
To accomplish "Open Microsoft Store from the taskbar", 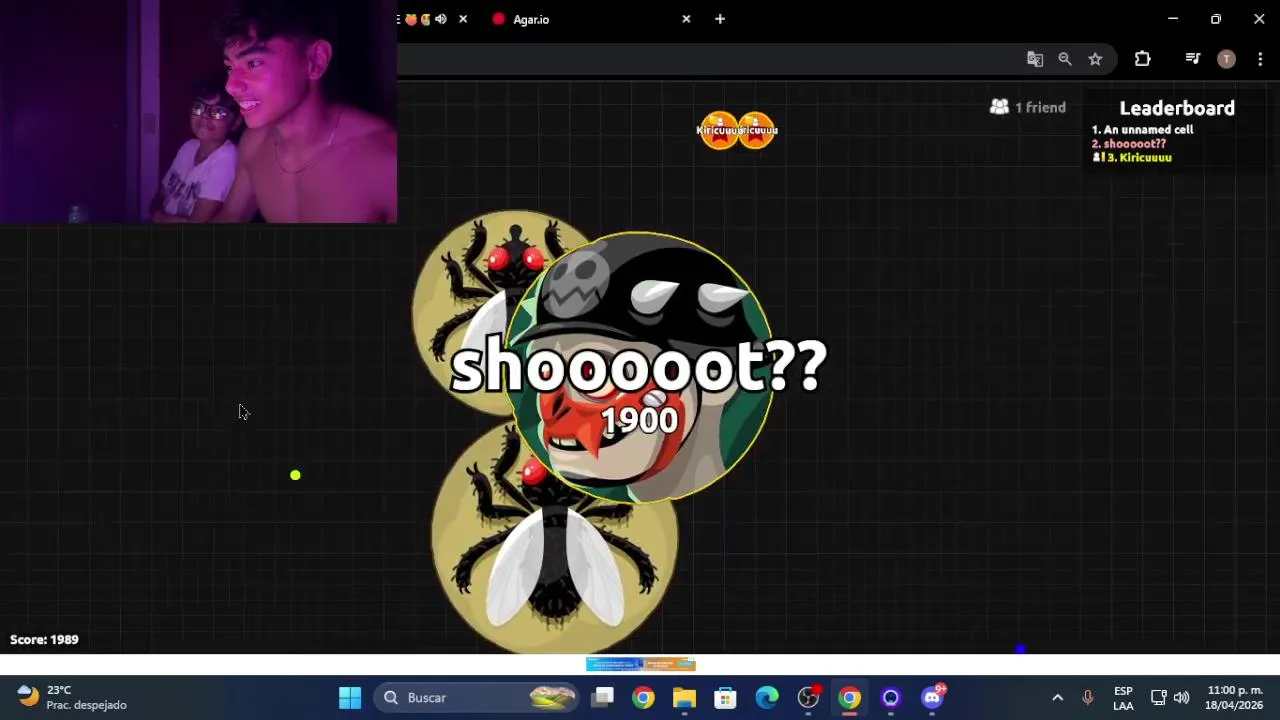I will tap(725, 697).
